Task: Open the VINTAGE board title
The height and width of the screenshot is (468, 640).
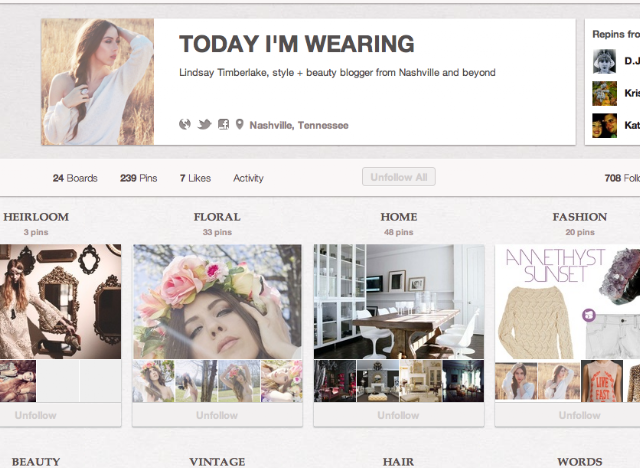Action: point(217,462)
